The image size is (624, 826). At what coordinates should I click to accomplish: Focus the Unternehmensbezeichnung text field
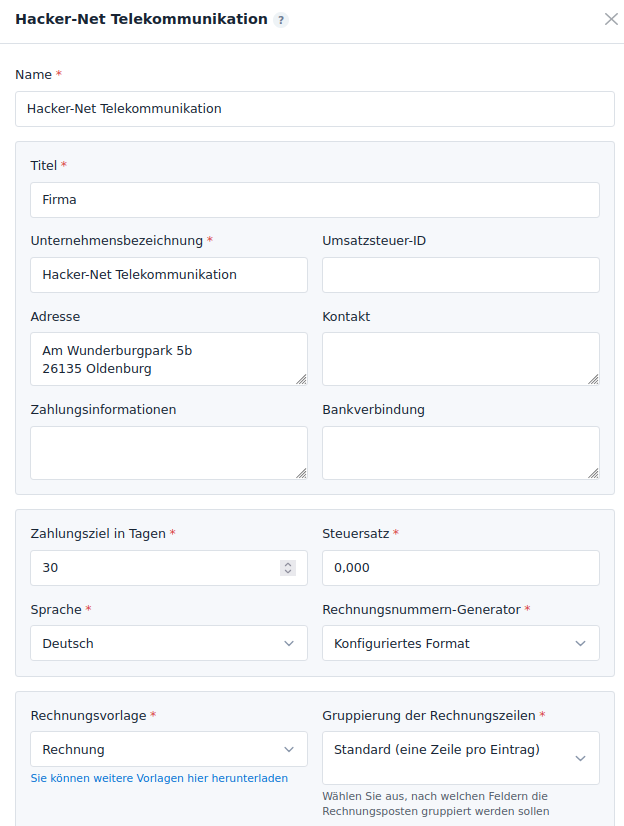pyautogui.click(x=168, y=275)
